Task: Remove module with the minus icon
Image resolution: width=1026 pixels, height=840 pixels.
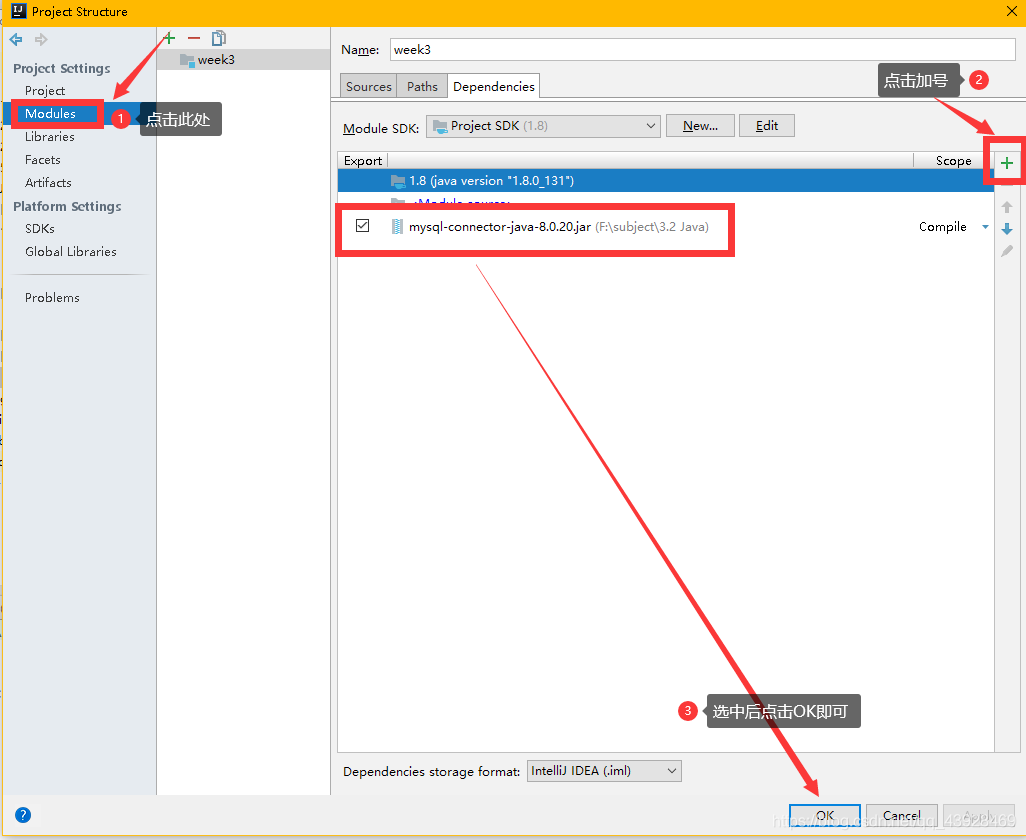Action: (194, 39)
